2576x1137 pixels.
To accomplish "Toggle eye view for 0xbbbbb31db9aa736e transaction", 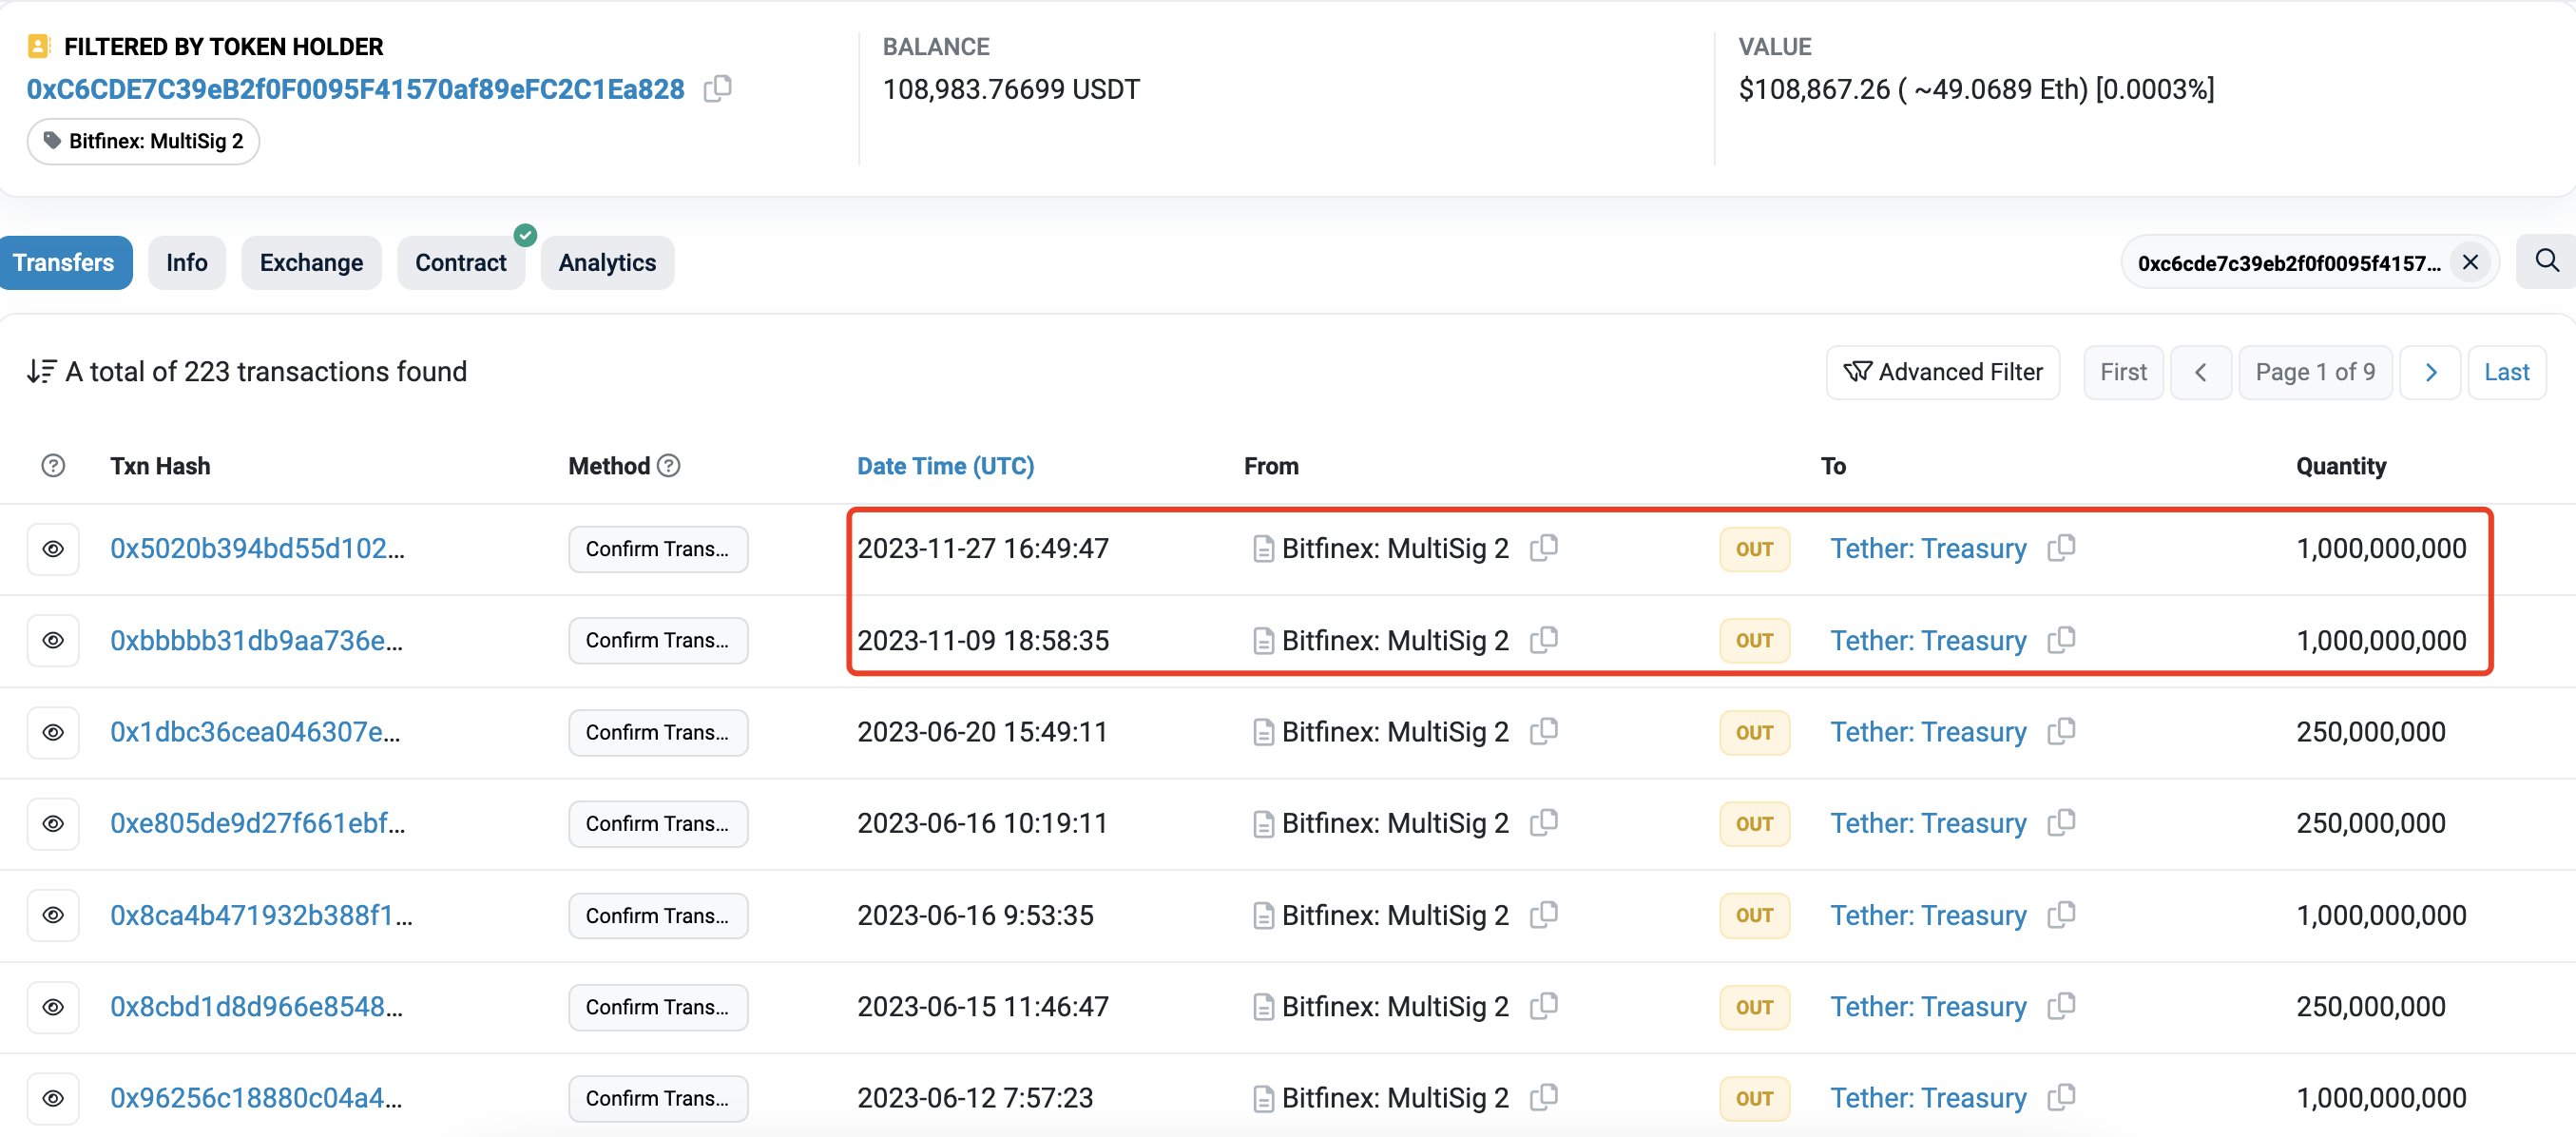I will (53, 640).
